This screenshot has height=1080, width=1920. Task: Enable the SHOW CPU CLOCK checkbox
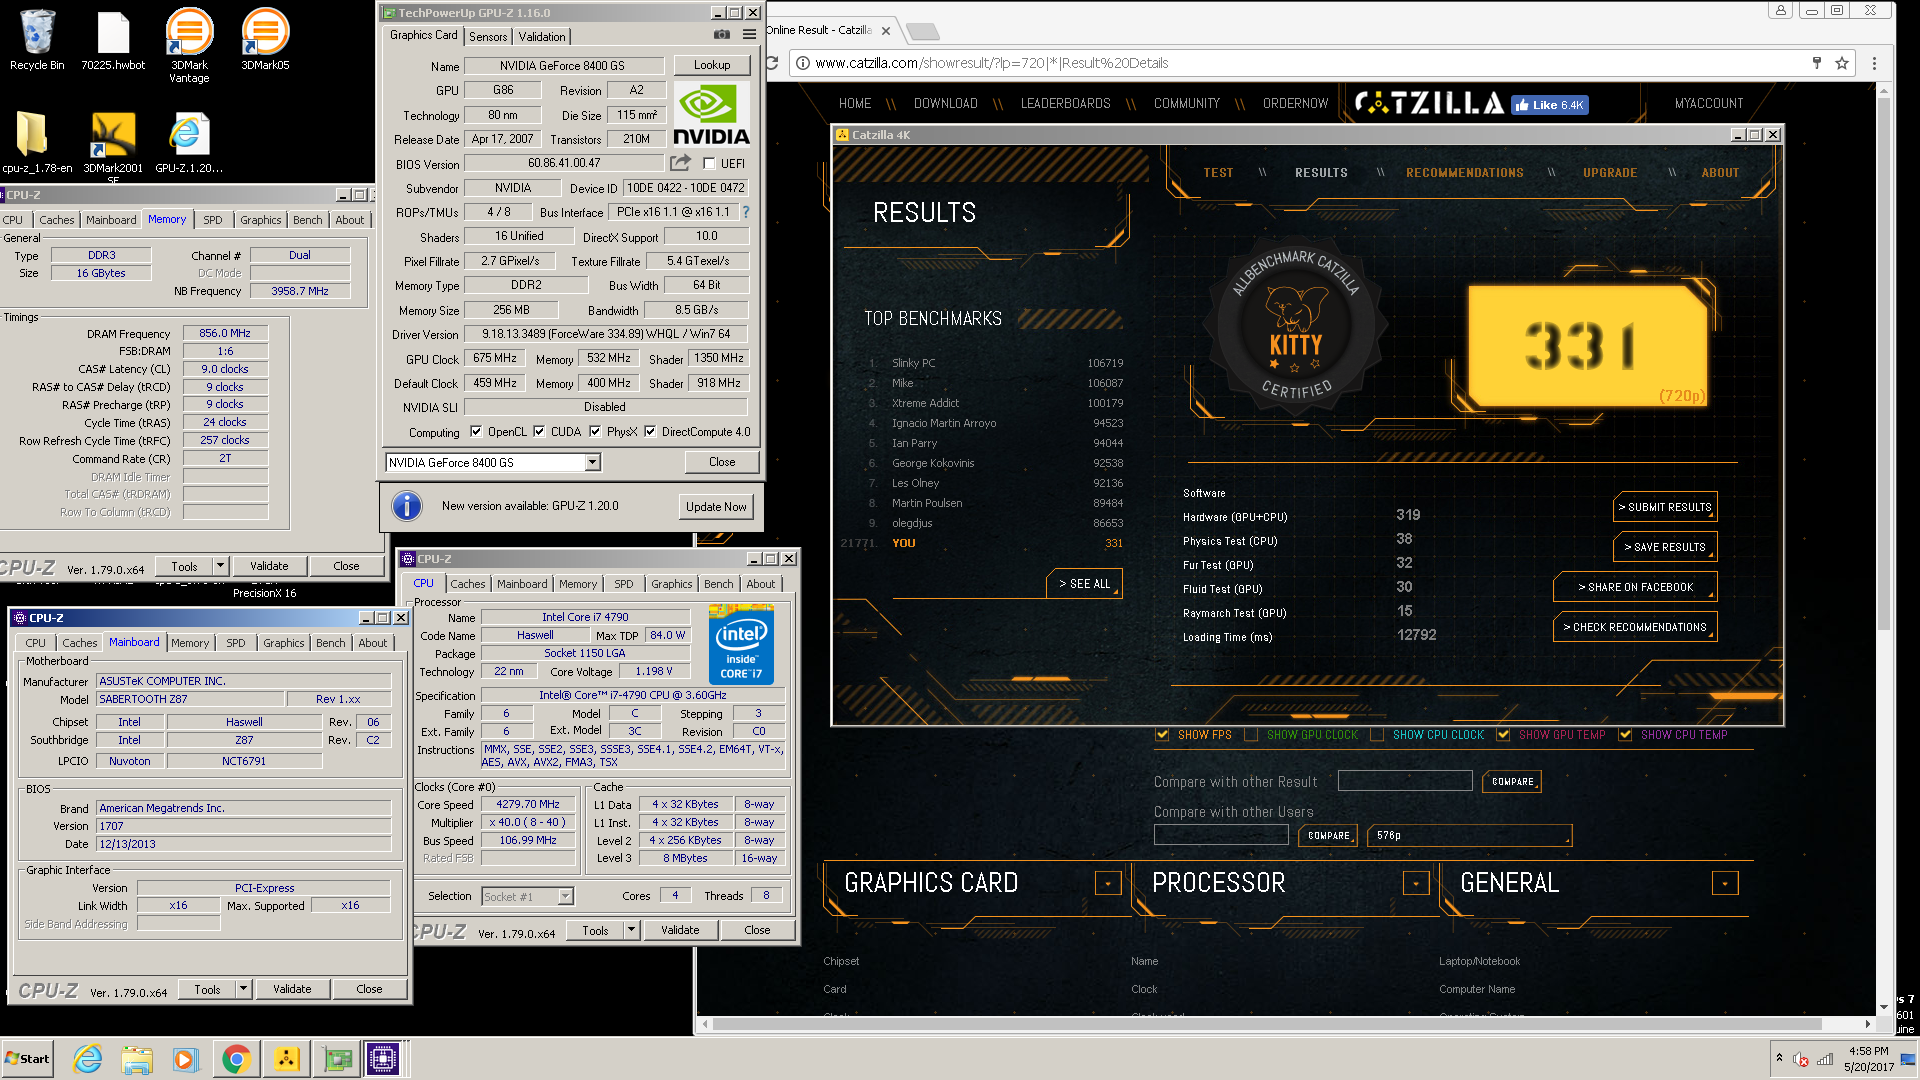click(x=1377, y=735)
